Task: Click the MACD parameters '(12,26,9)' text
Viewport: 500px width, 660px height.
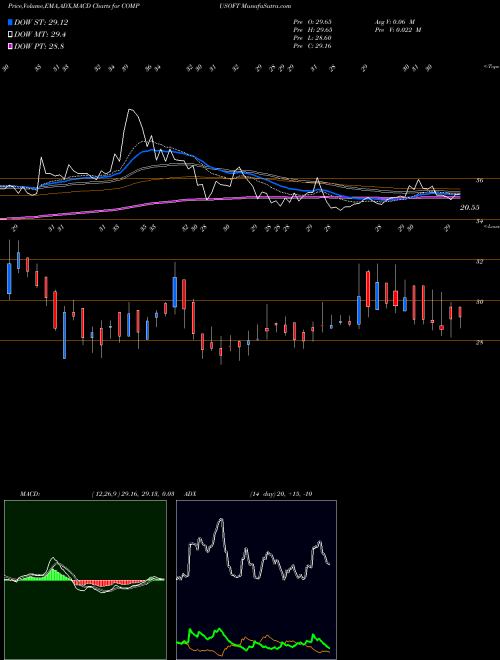Action: (x=105, y=494)
